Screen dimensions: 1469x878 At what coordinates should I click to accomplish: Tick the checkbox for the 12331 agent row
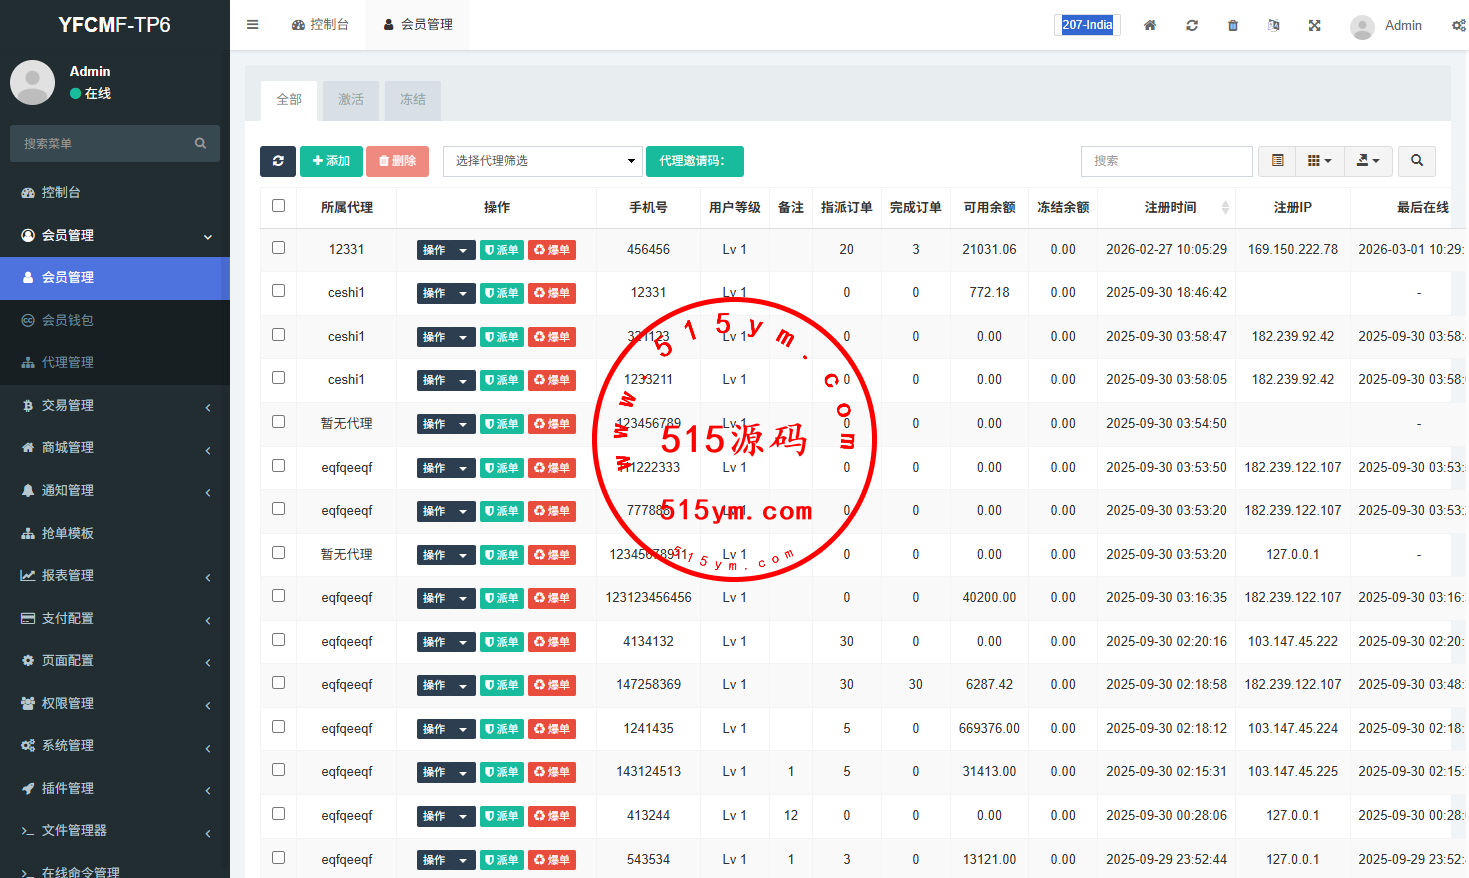(279, 248)
